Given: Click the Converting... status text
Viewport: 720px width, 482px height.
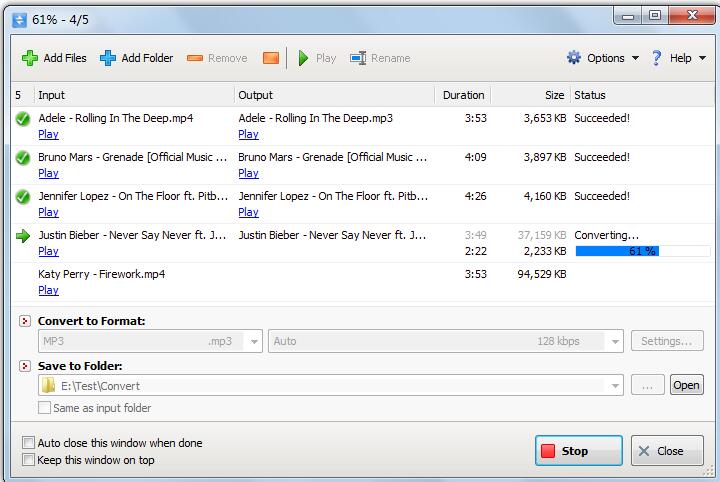Looking at the screenshot, I should tap(606, 235).
